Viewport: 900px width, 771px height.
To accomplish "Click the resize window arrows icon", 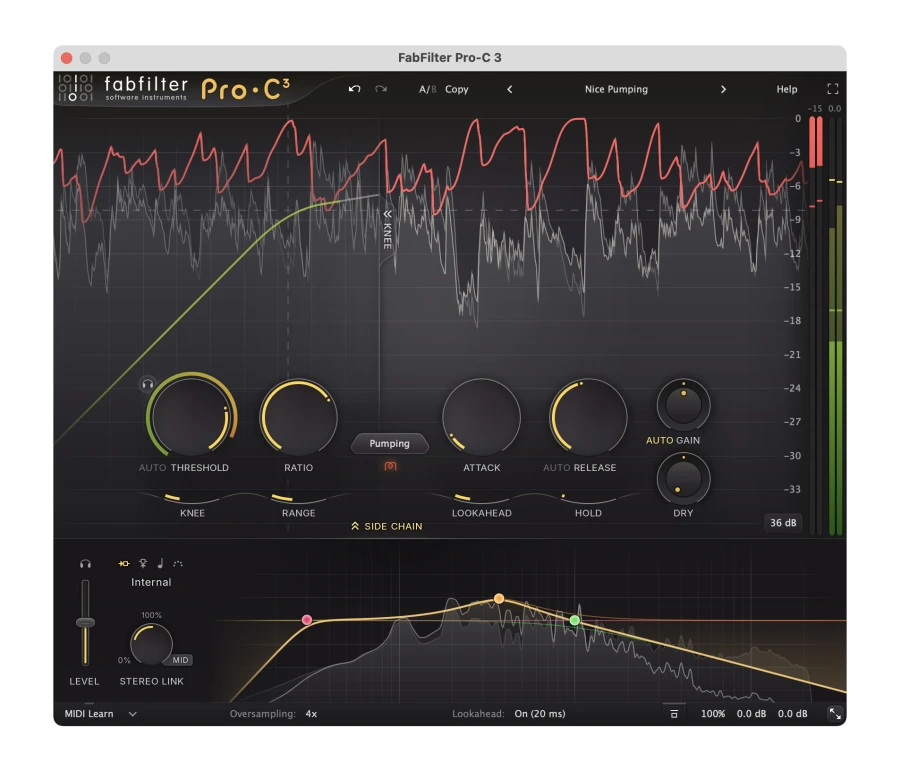I will (x=835, y=714).
